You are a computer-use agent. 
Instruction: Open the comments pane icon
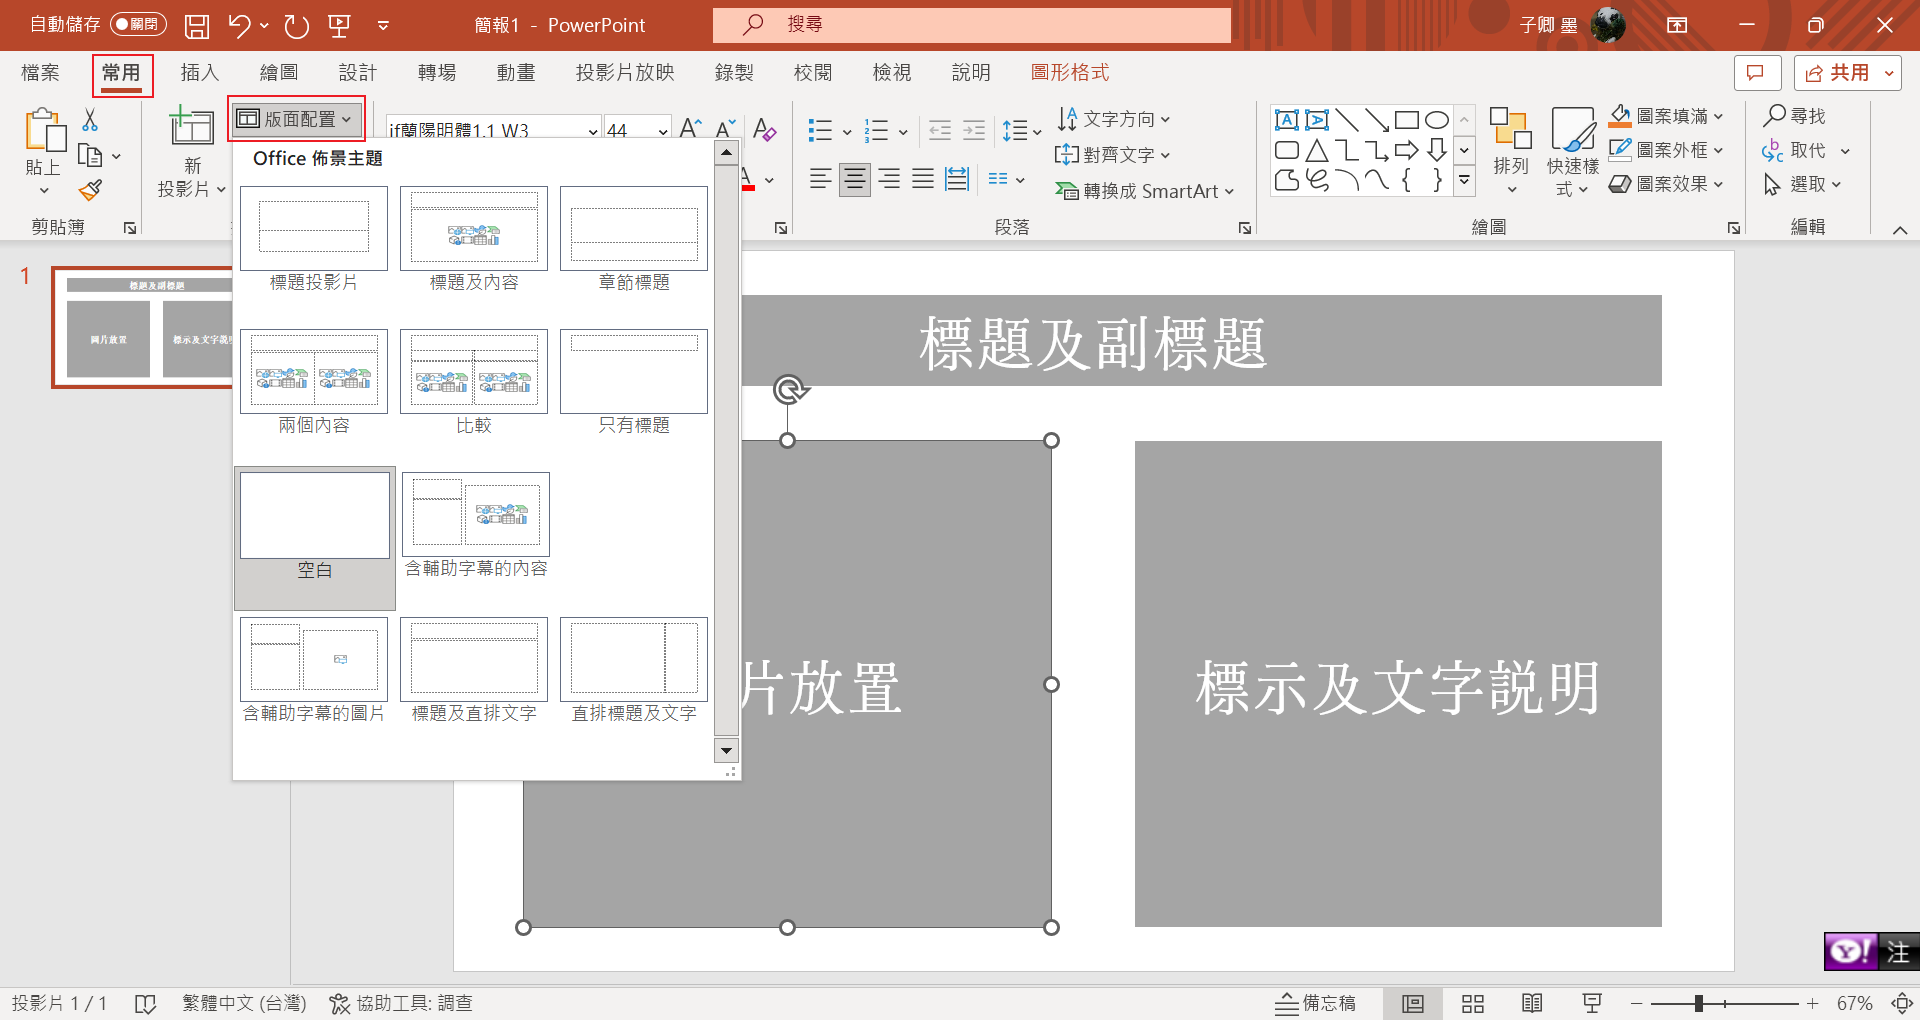pos(1757,73)
